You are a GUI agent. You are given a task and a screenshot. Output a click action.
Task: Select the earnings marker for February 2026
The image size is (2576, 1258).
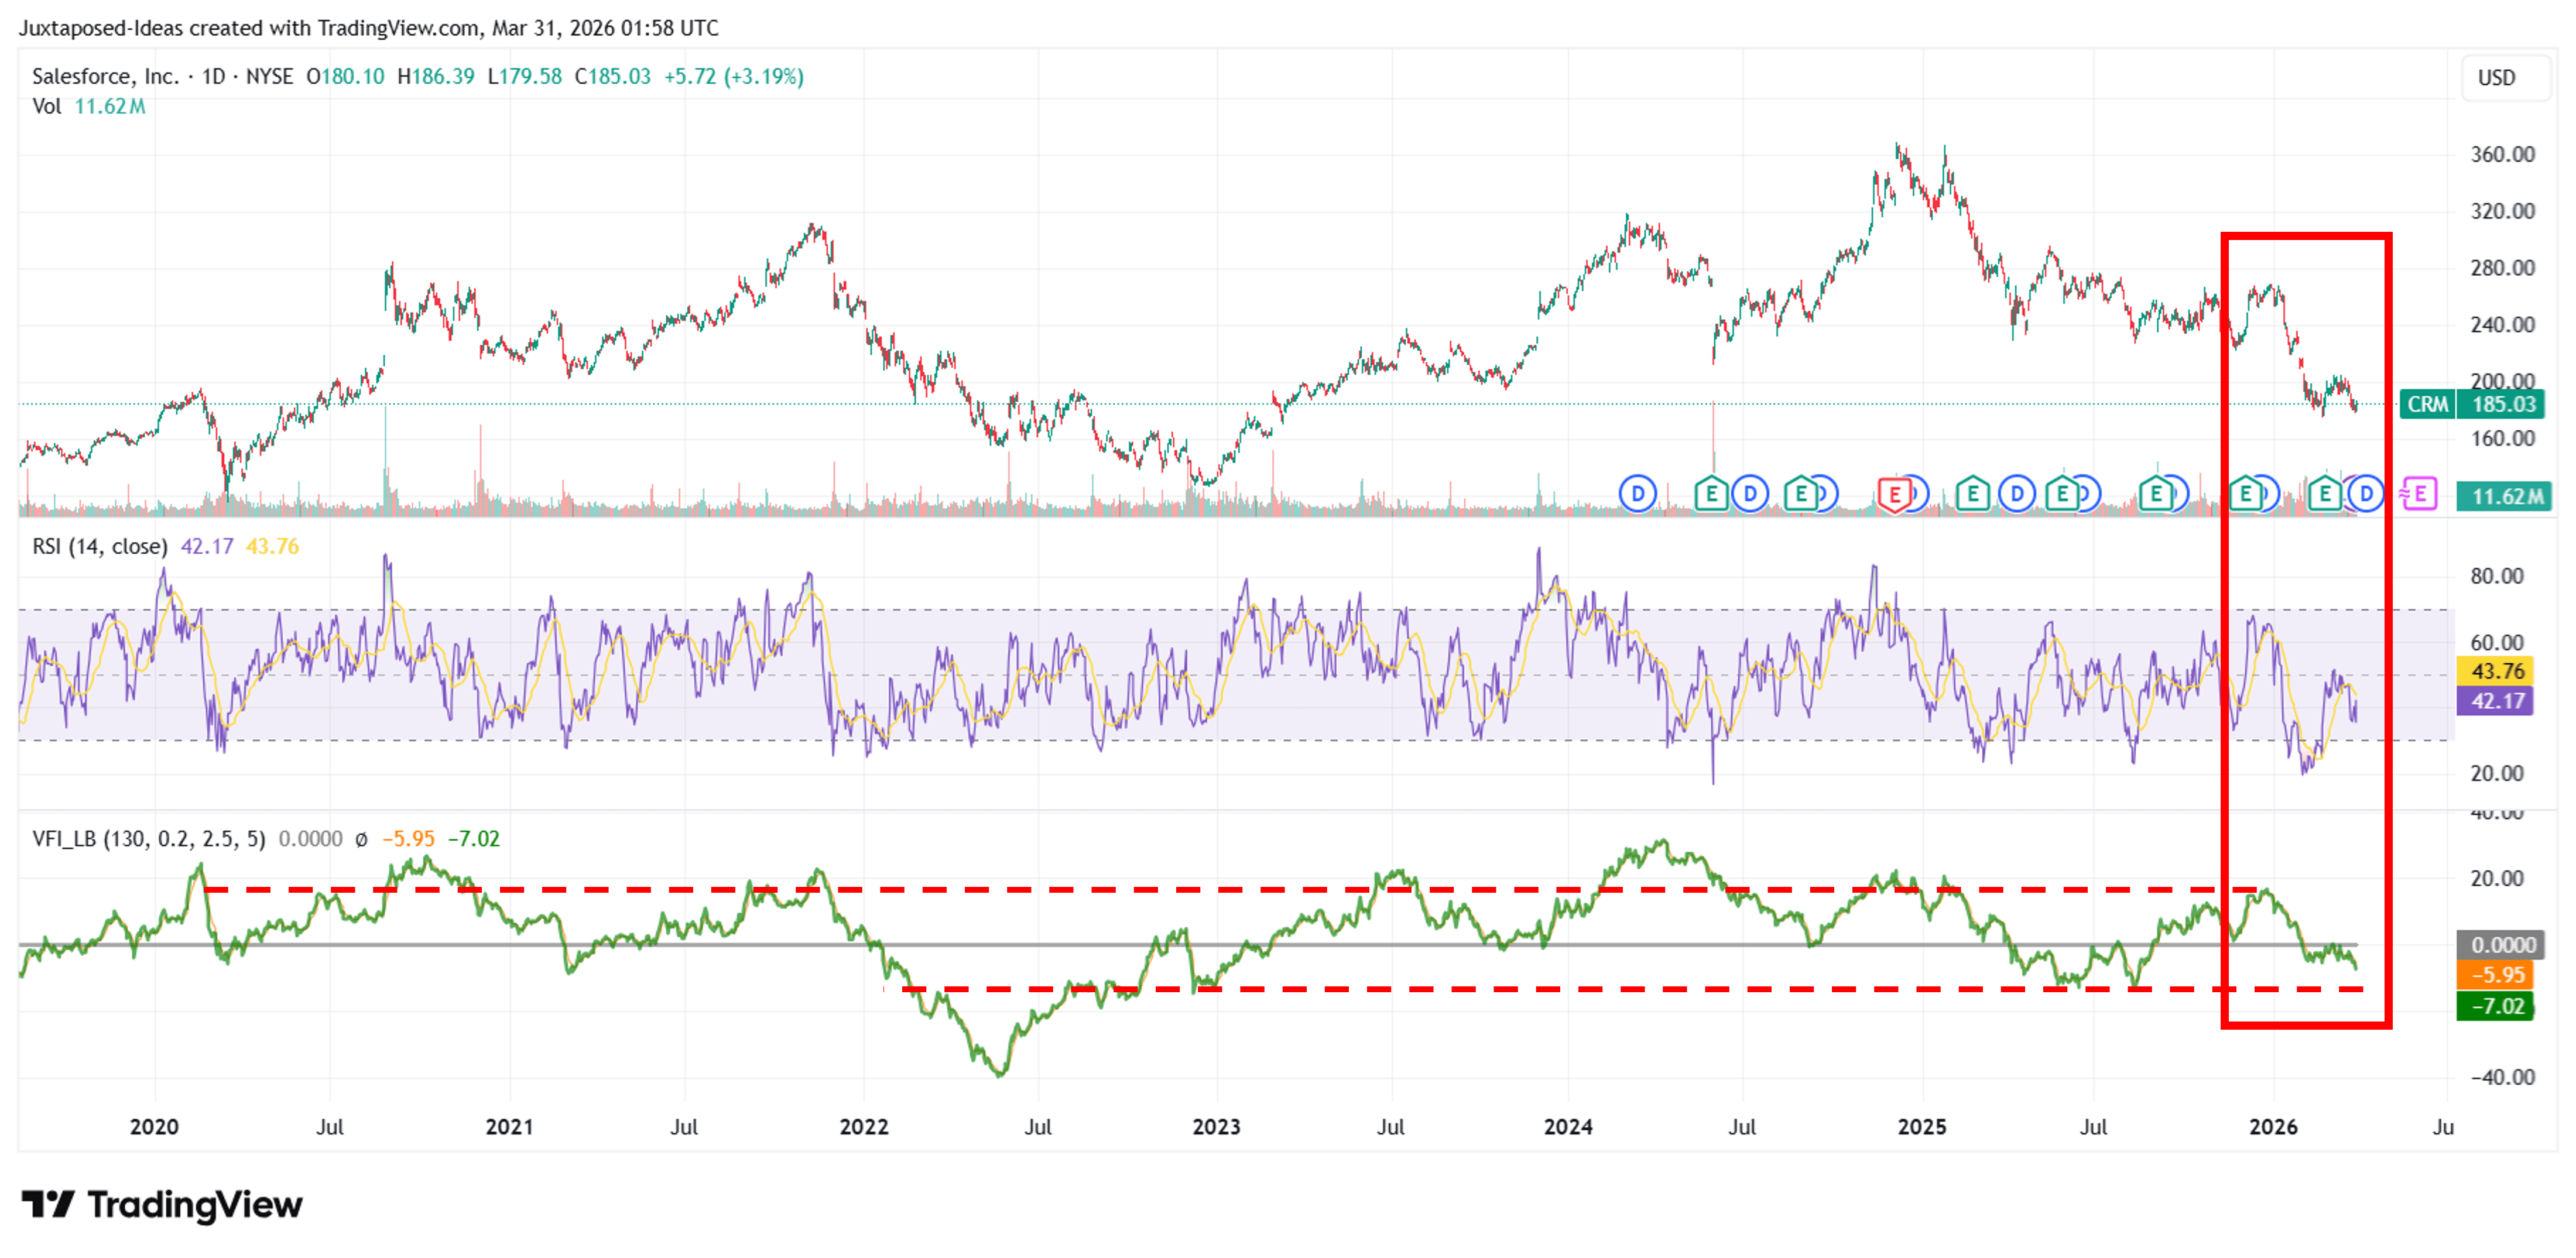[x=2325, y=494]
